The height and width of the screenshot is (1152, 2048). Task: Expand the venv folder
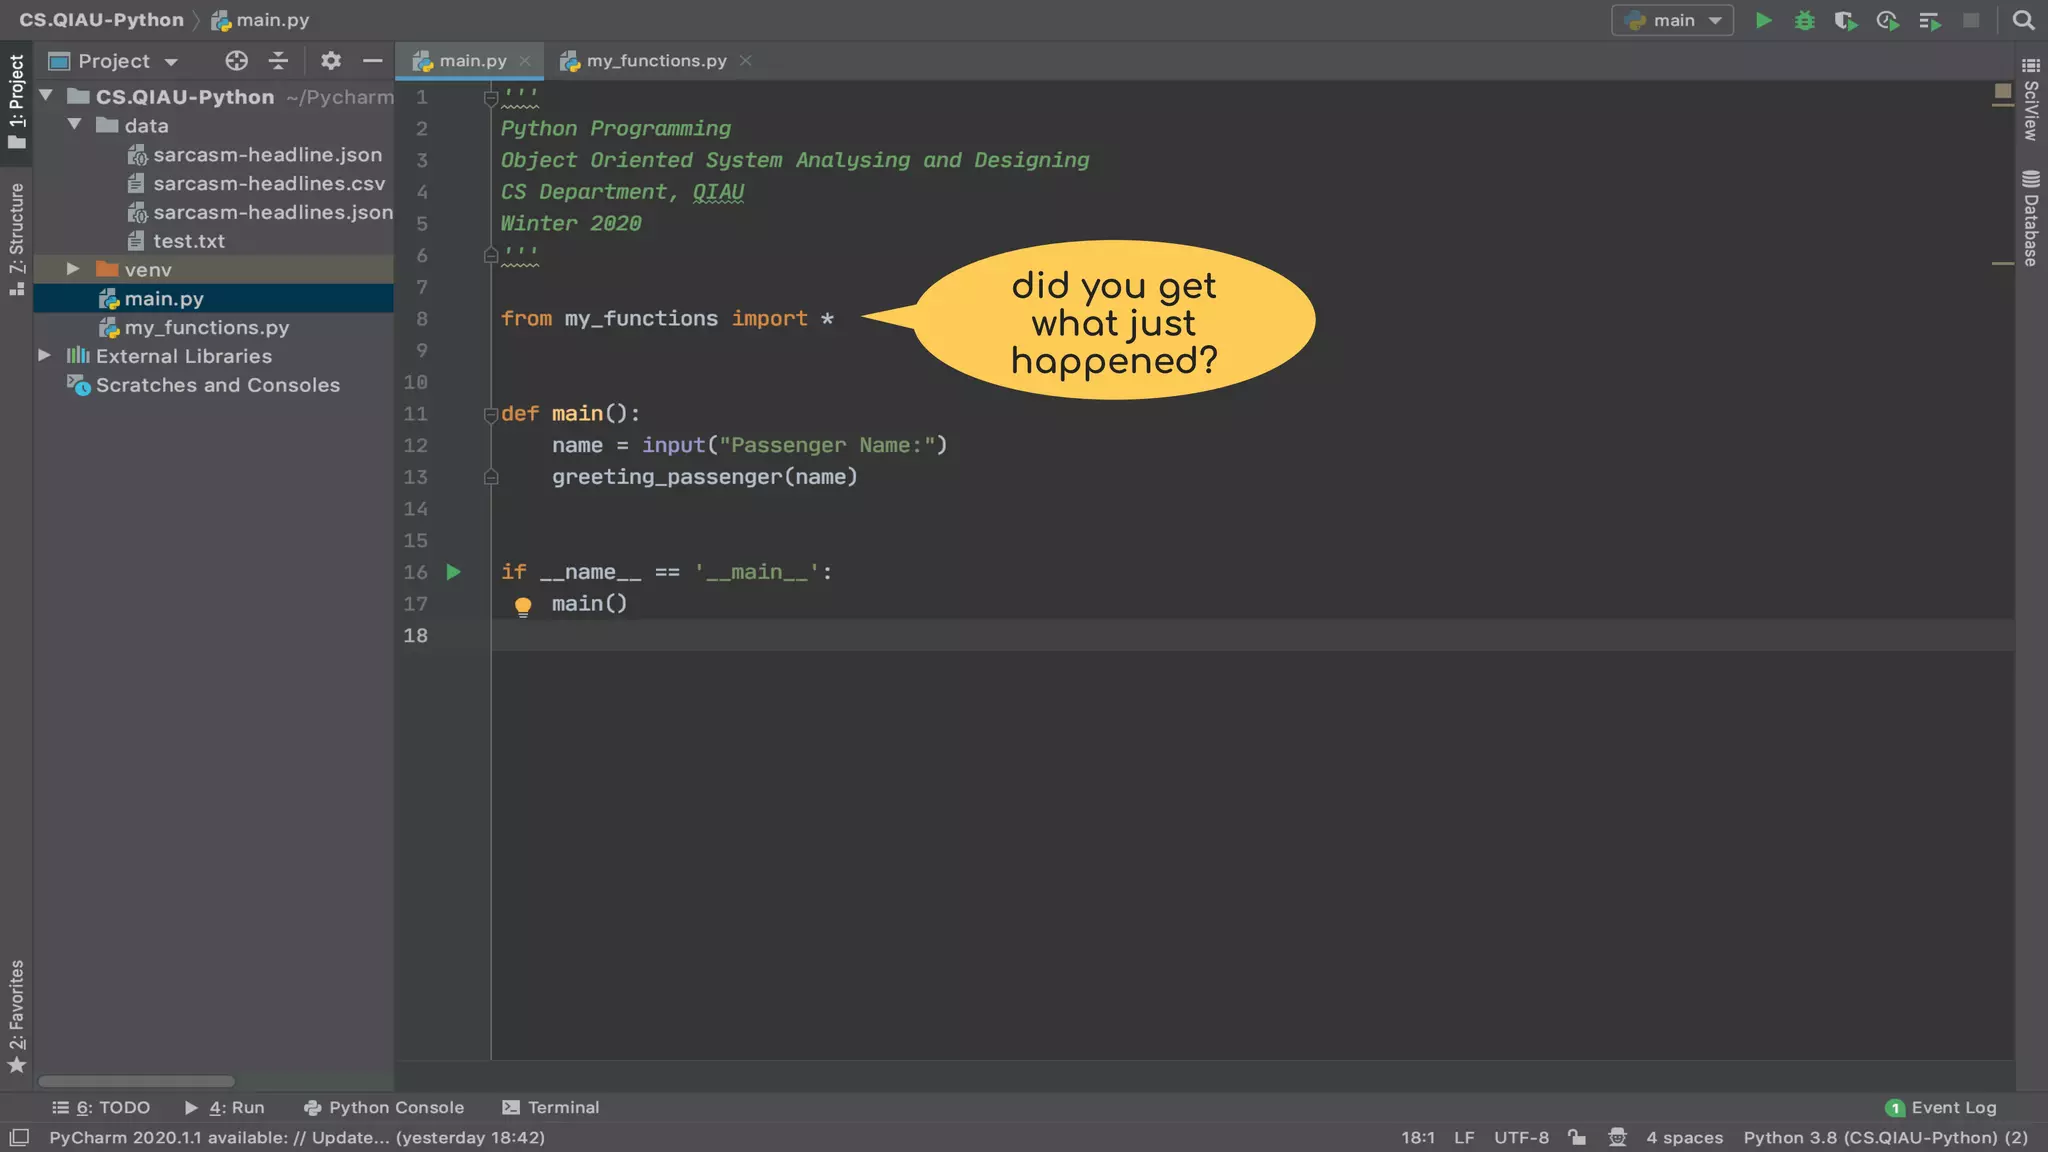click(73, 269)
